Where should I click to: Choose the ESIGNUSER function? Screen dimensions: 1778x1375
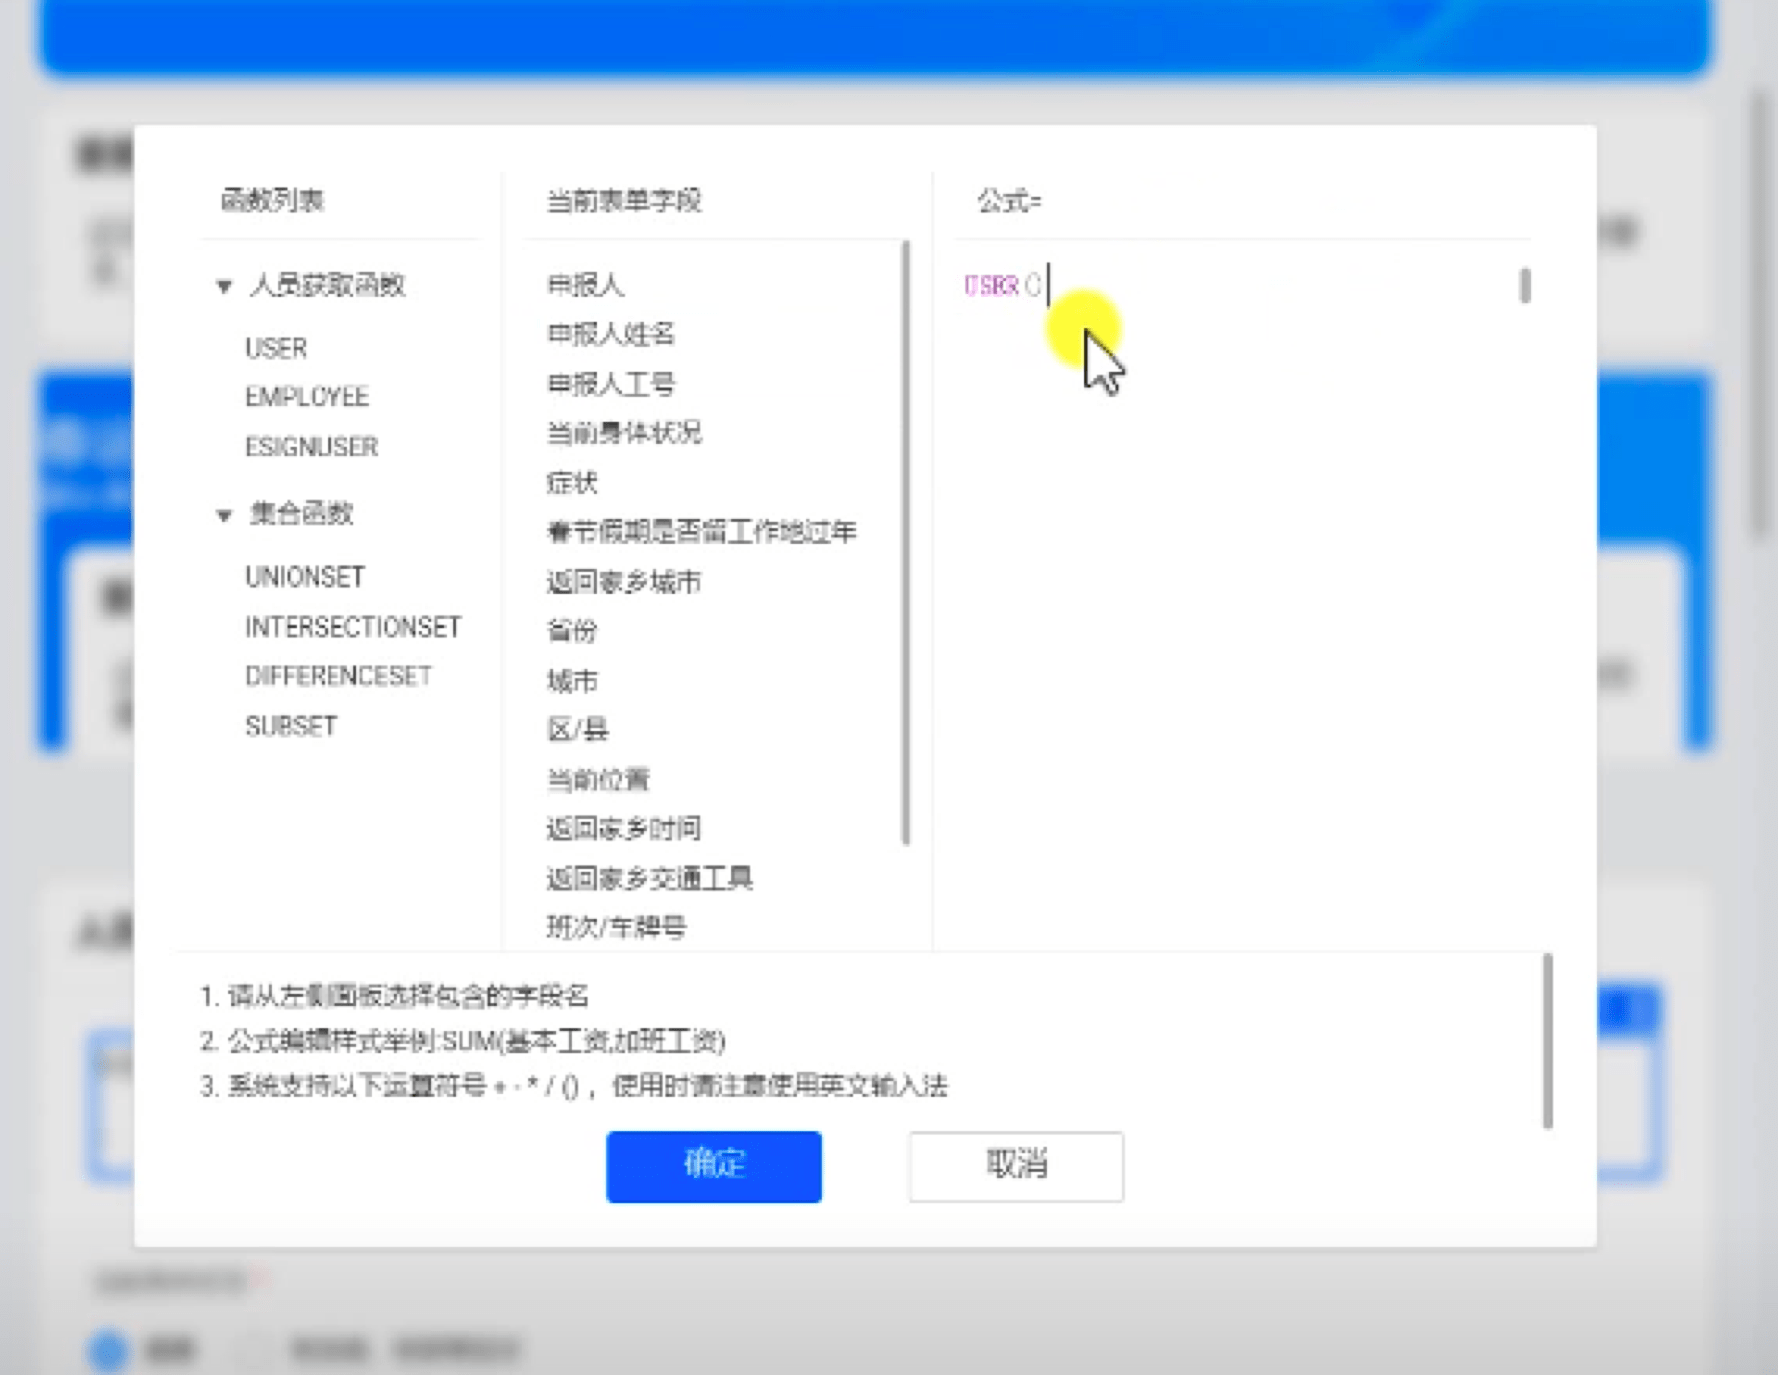(x=312, y=446)
